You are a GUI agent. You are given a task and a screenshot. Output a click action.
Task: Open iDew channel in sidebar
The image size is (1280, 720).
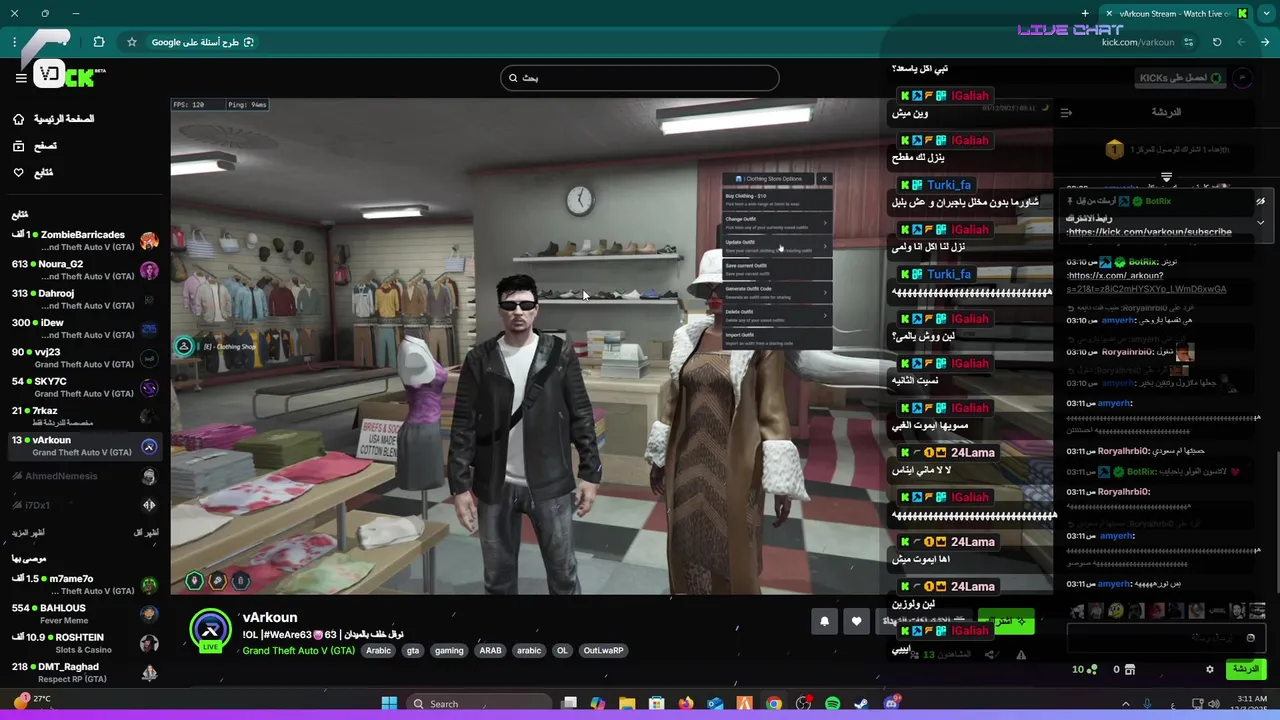tap(85, 329)
